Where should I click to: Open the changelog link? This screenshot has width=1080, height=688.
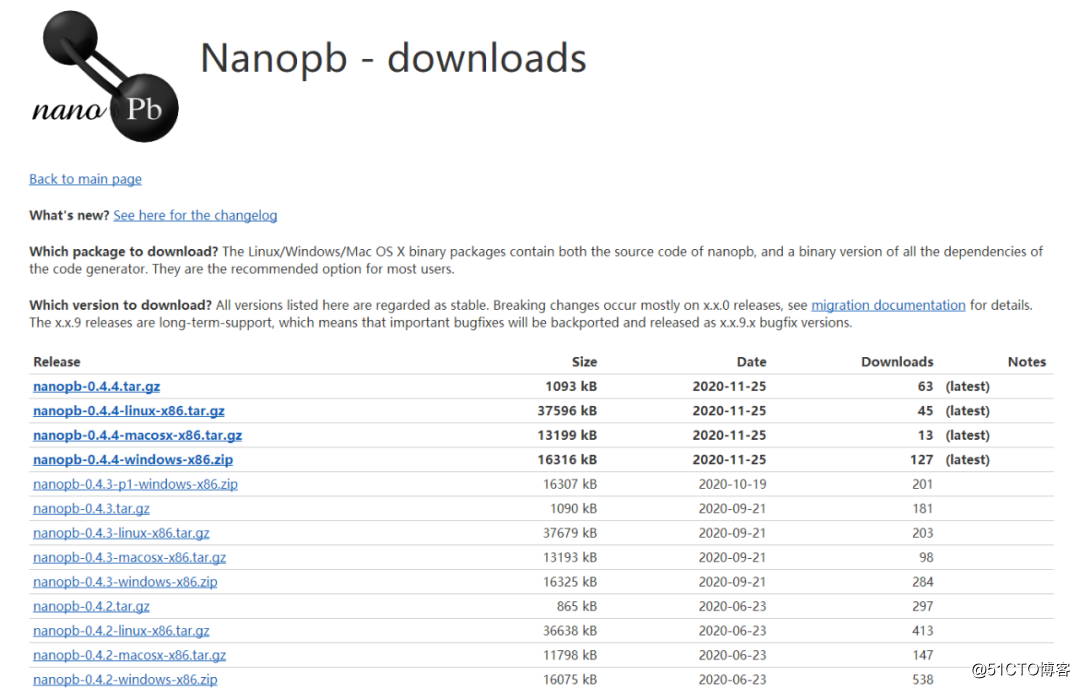[x=195, y=215]
